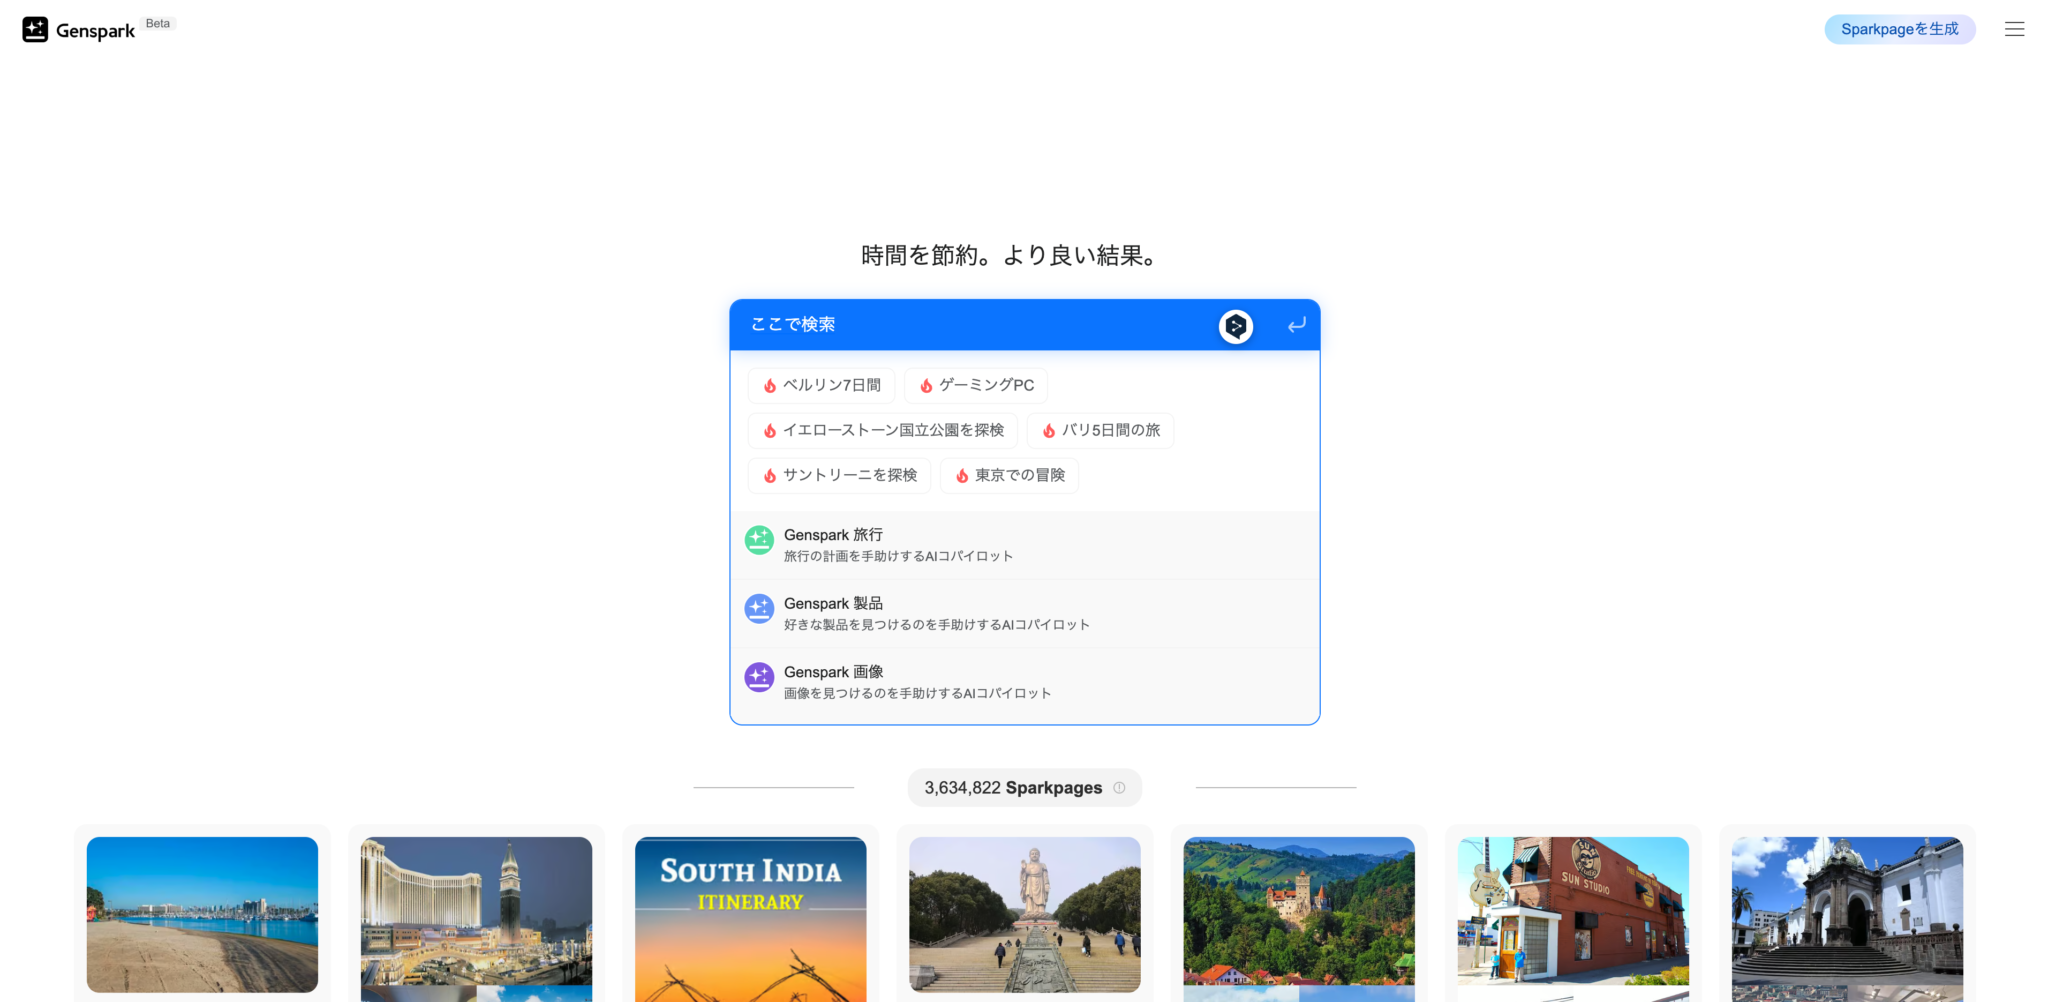Click the Genspark logo icon

pos(35,28)
